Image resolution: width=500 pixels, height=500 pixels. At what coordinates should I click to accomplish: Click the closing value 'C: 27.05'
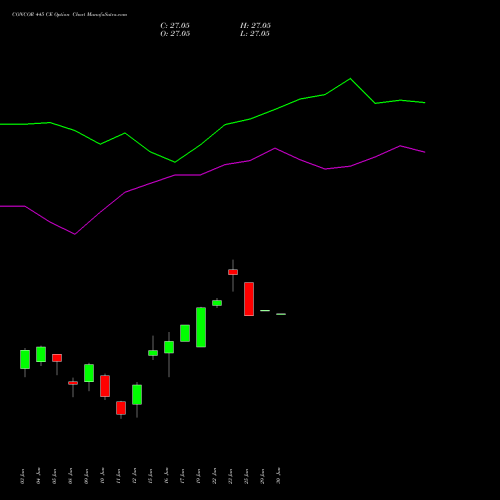(175, 26)
